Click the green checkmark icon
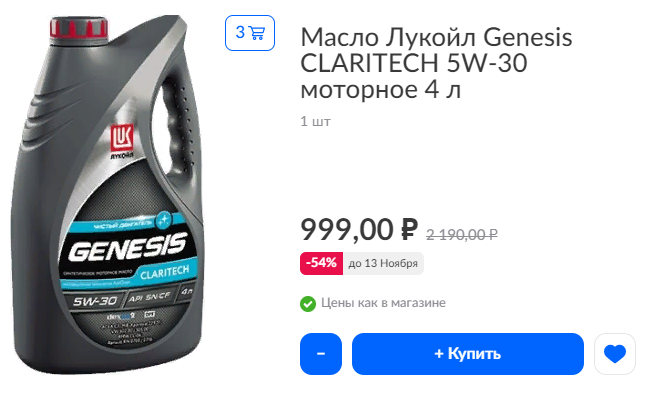This screenshot has height=408, width=648. (308, 303)
